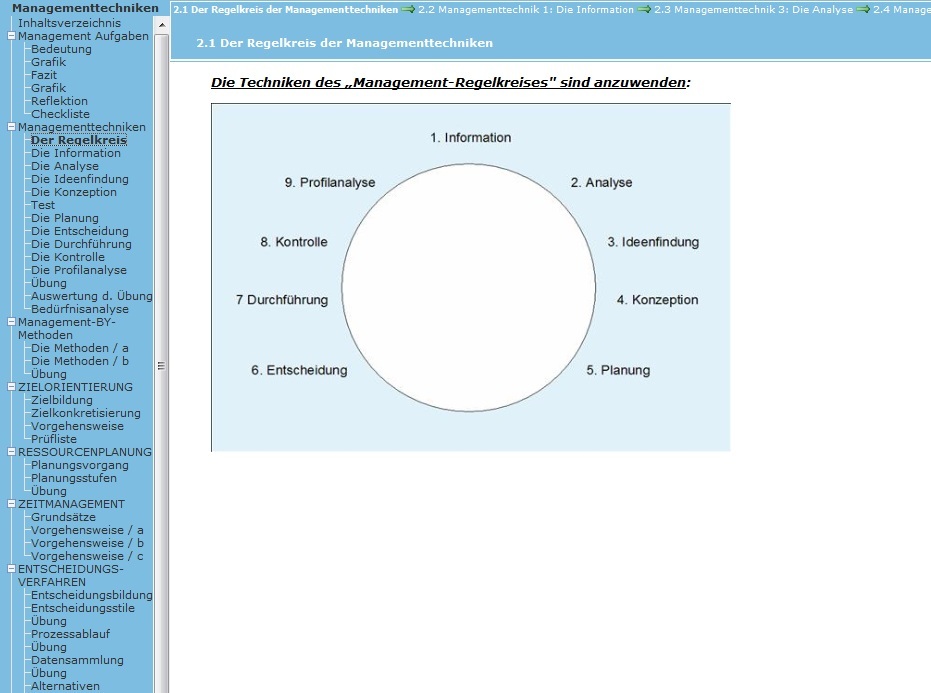
Task: Click breadcrumb 2.1 Der Regelkreis der Managementtechniken
Action: 286,10
